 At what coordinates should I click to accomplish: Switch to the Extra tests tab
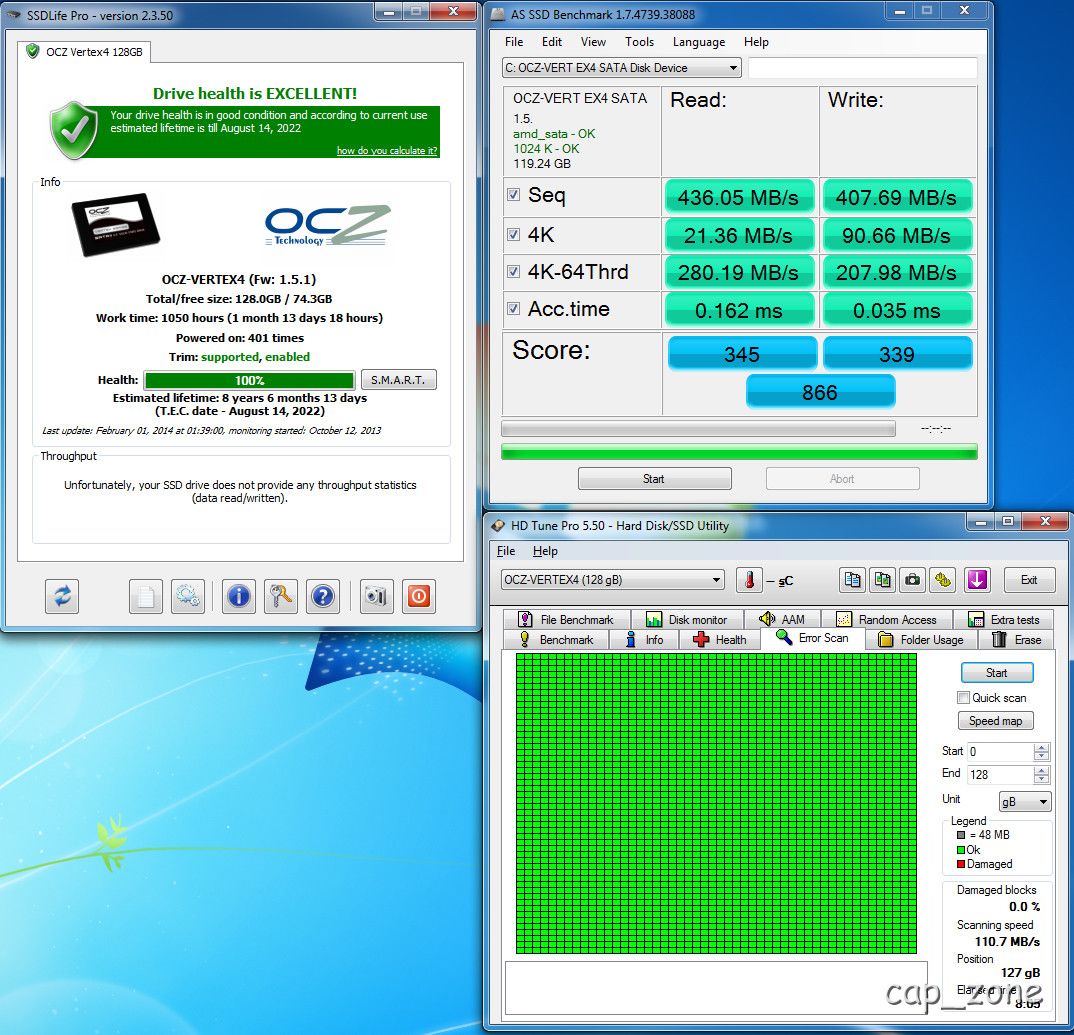pyautogui.click(x=1003, y=619)
